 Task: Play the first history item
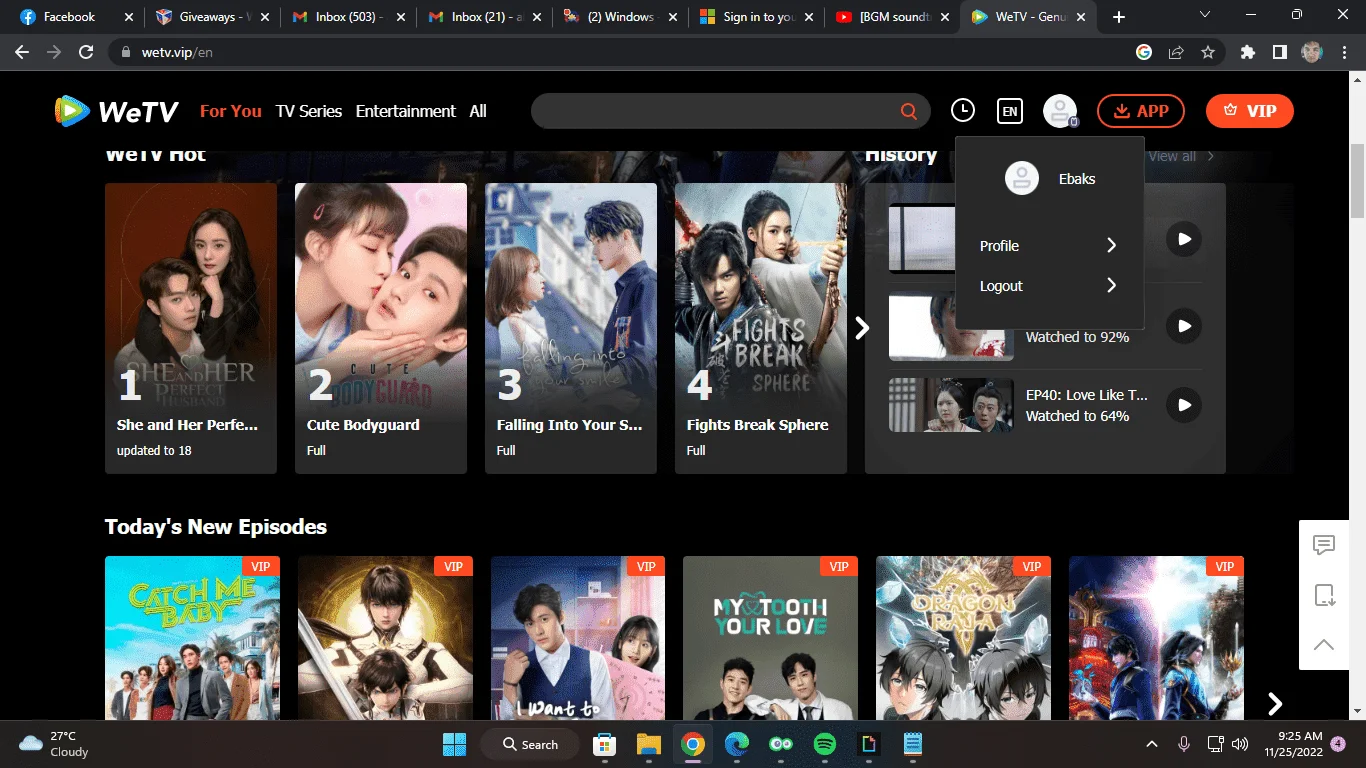coord(1184,239)
